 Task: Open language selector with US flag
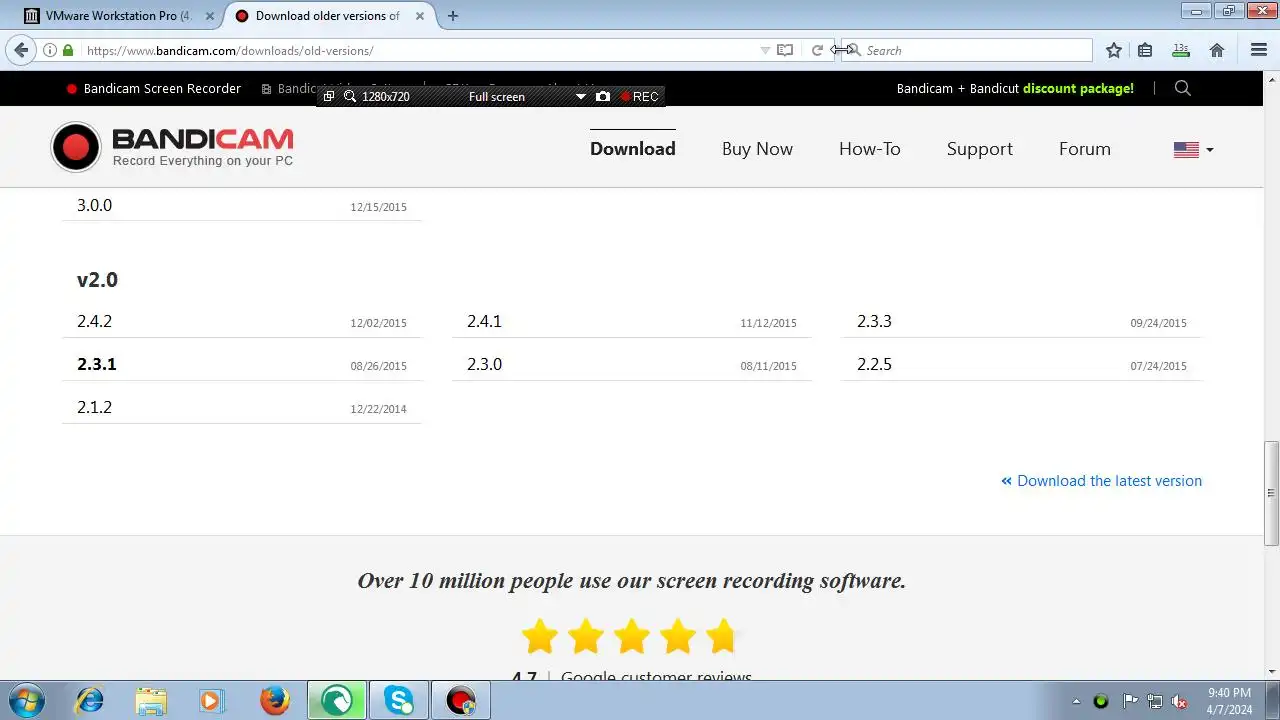point(1193,149)
